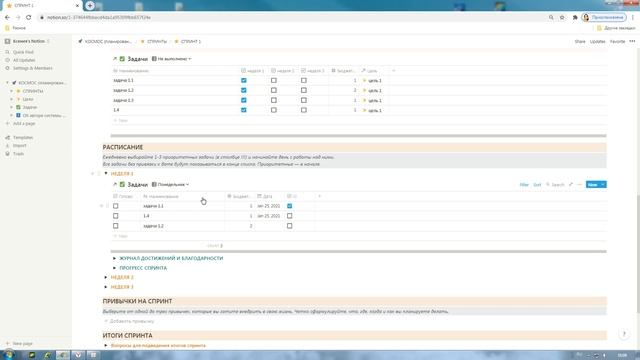
Task: Go to СПРИНТЫ breadcrumb
Action: (x=154, y=41)
